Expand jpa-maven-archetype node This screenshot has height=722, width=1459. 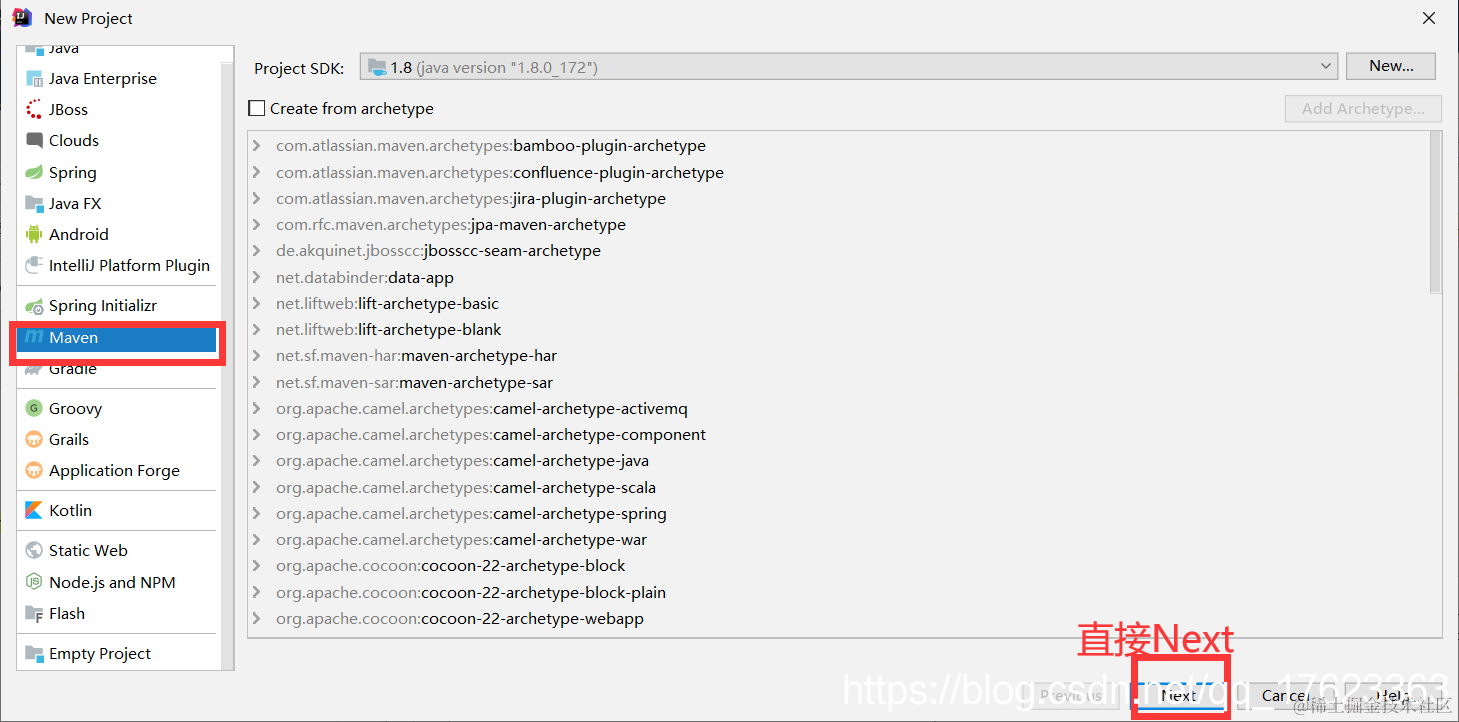tap(258, 225)
